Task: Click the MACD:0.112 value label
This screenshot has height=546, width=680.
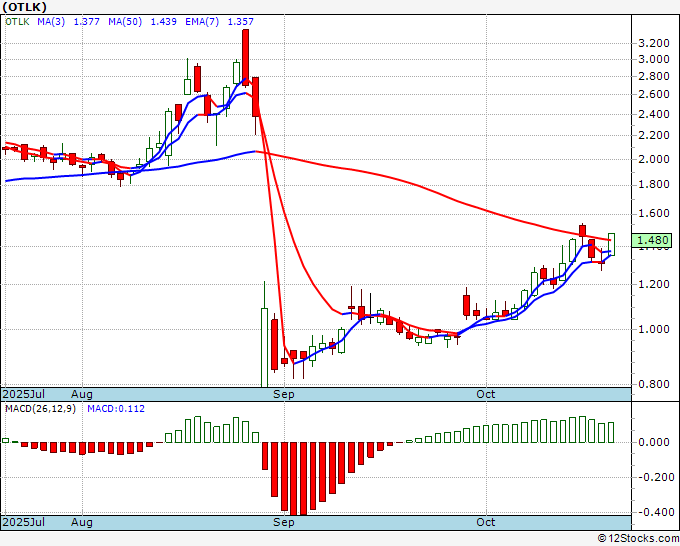Action: (116, 409)
